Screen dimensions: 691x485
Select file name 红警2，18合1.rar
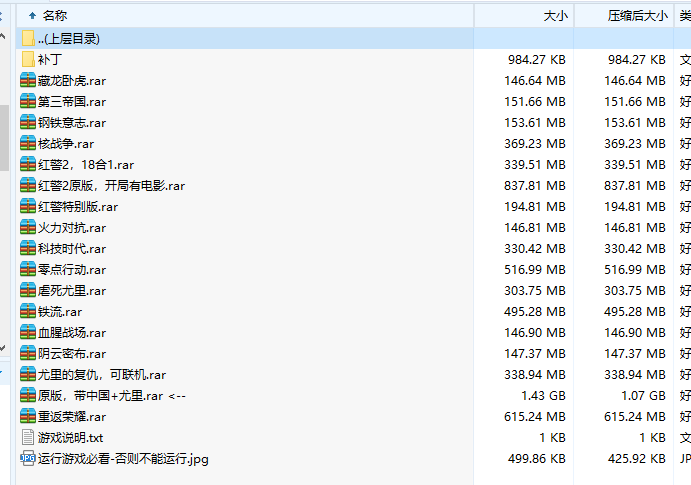pos(86,165)
